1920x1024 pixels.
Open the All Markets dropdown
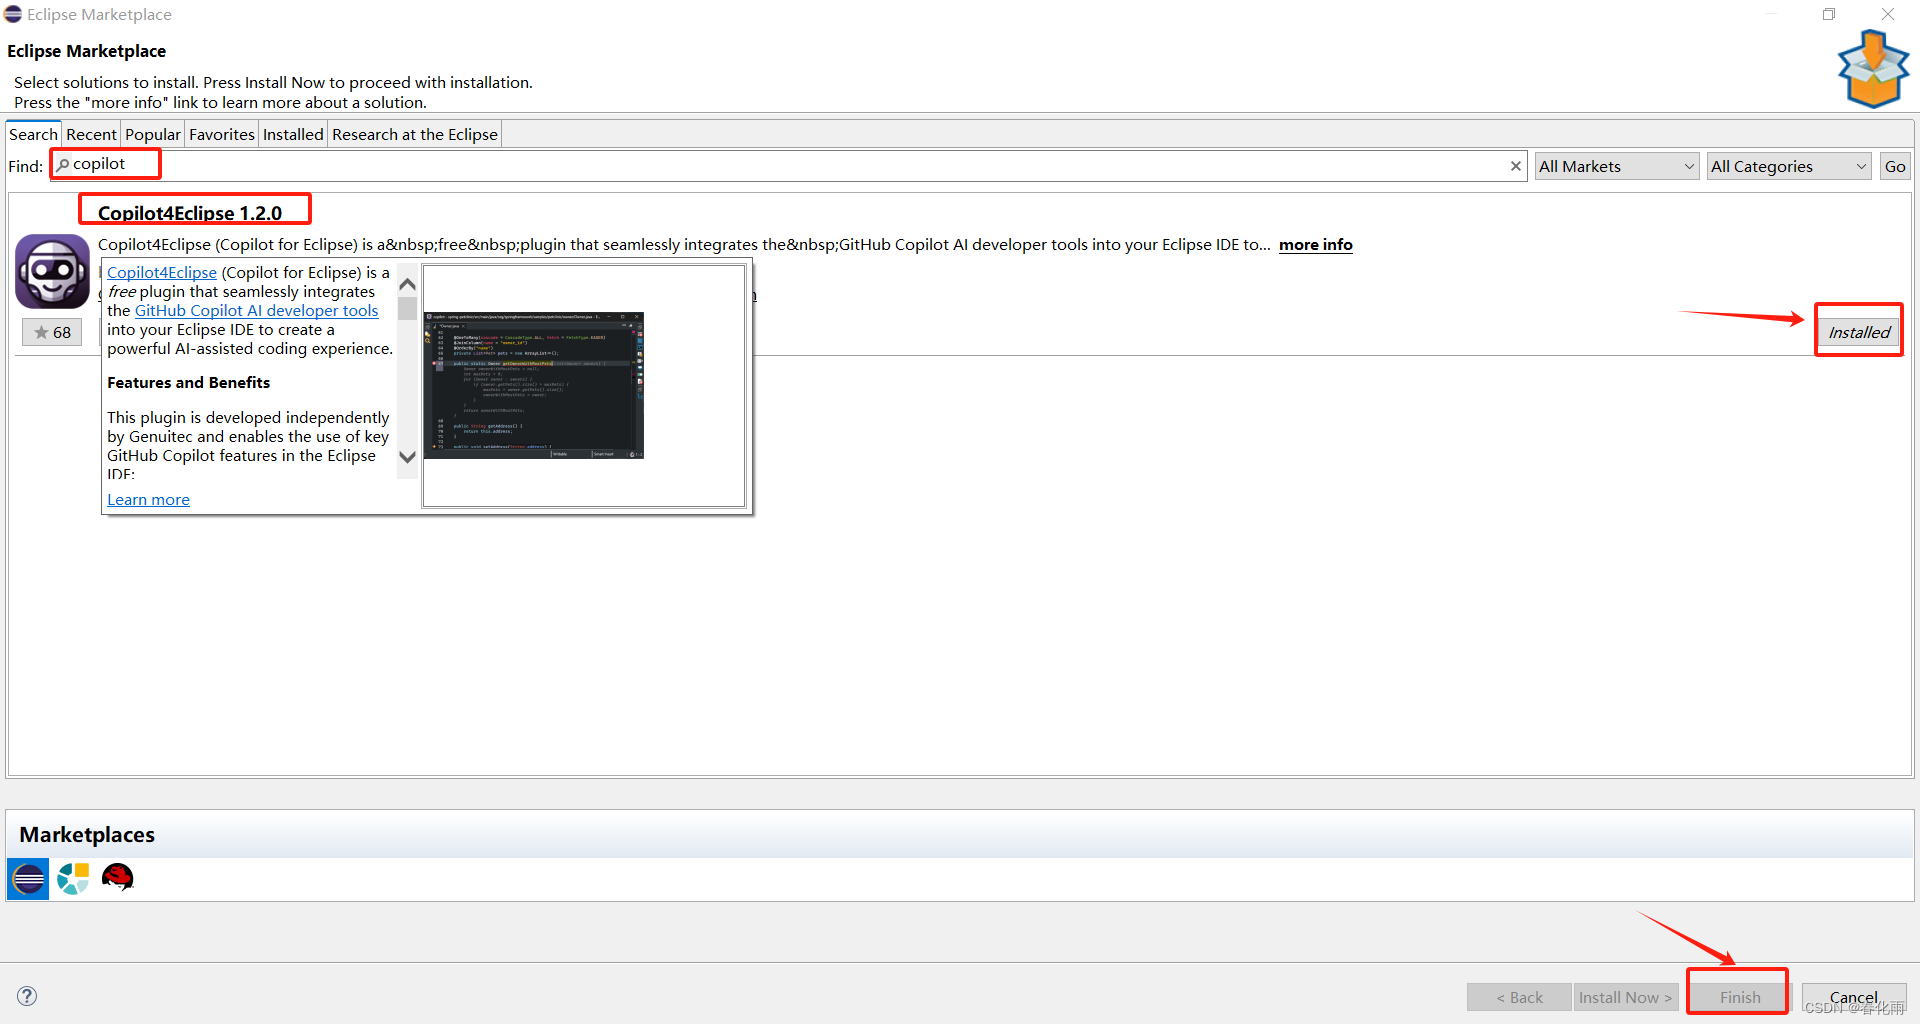(1616, 166)
